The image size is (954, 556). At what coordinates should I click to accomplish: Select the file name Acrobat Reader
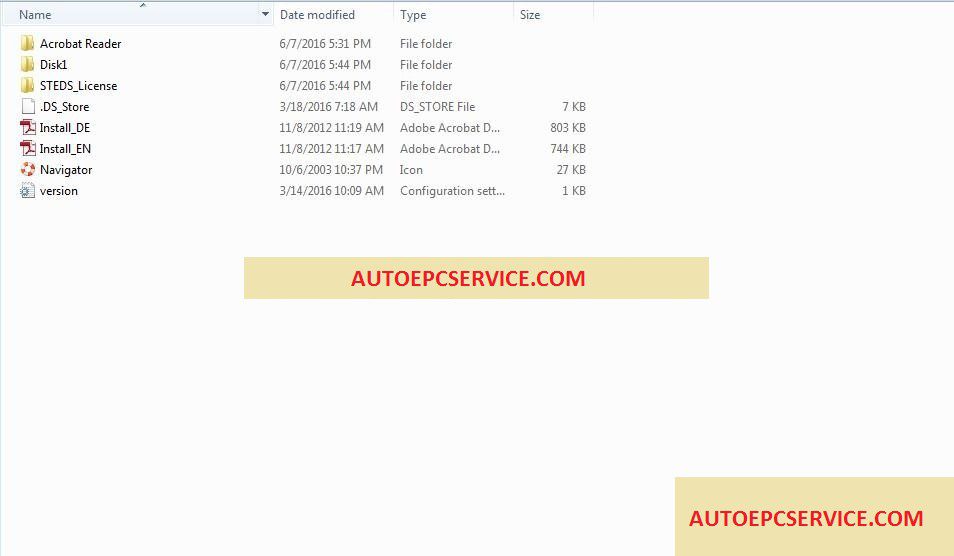pyautogui.click(x=80, y=44)
